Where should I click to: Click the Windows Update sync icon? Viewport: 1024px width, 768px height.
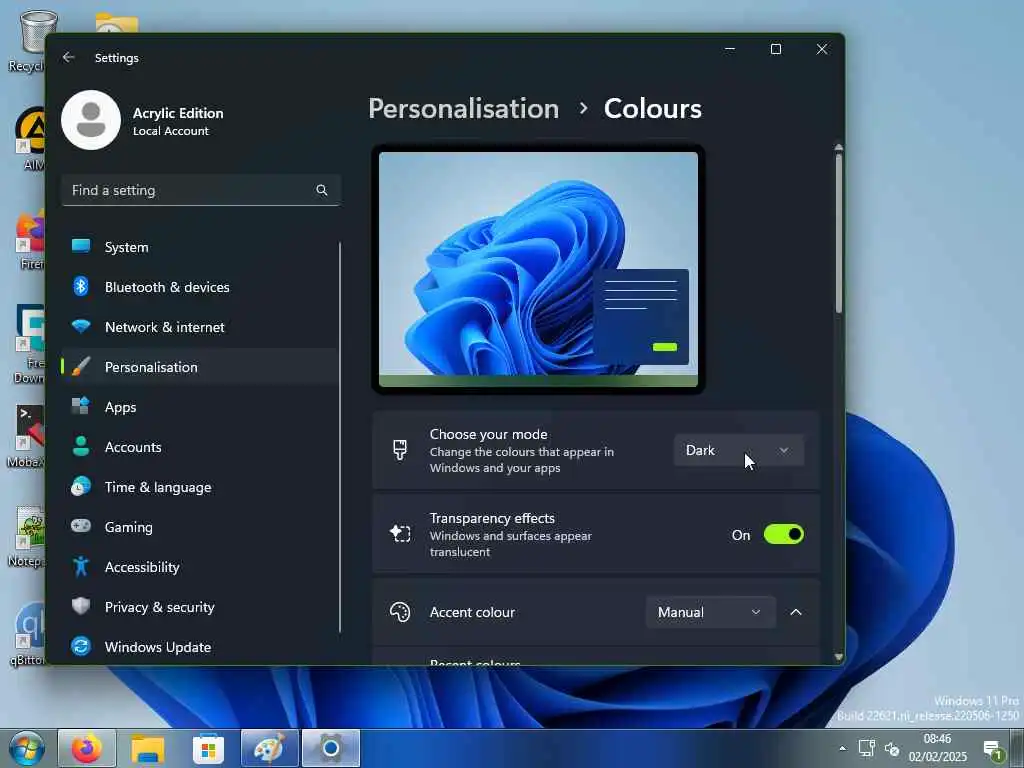pyautogui.click(x=81, y=647)
